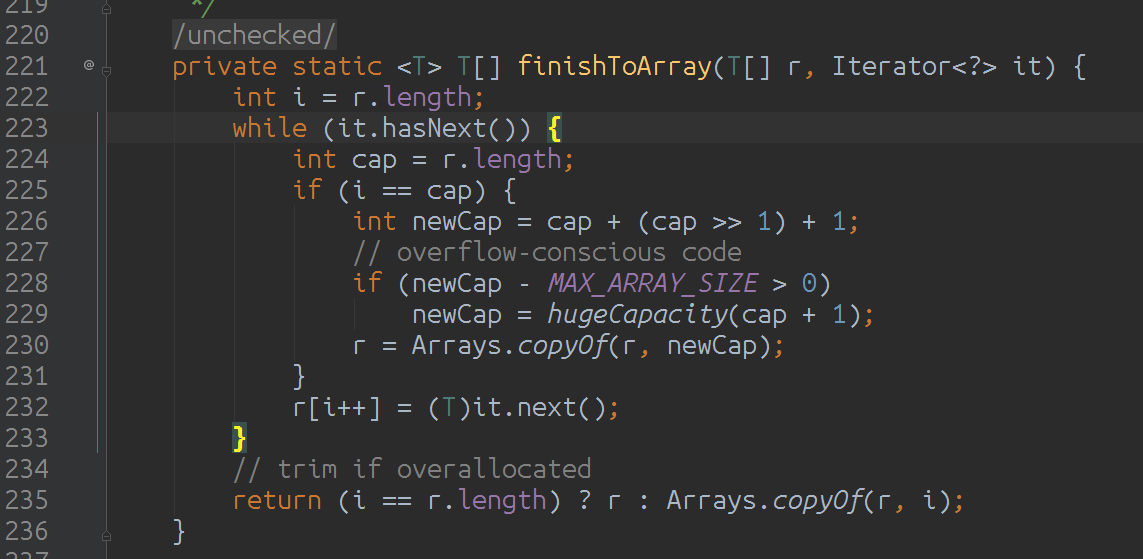Viewport: 1143px width, 559px height.
Task: Click the 'while' keyword
Action: 270,128
